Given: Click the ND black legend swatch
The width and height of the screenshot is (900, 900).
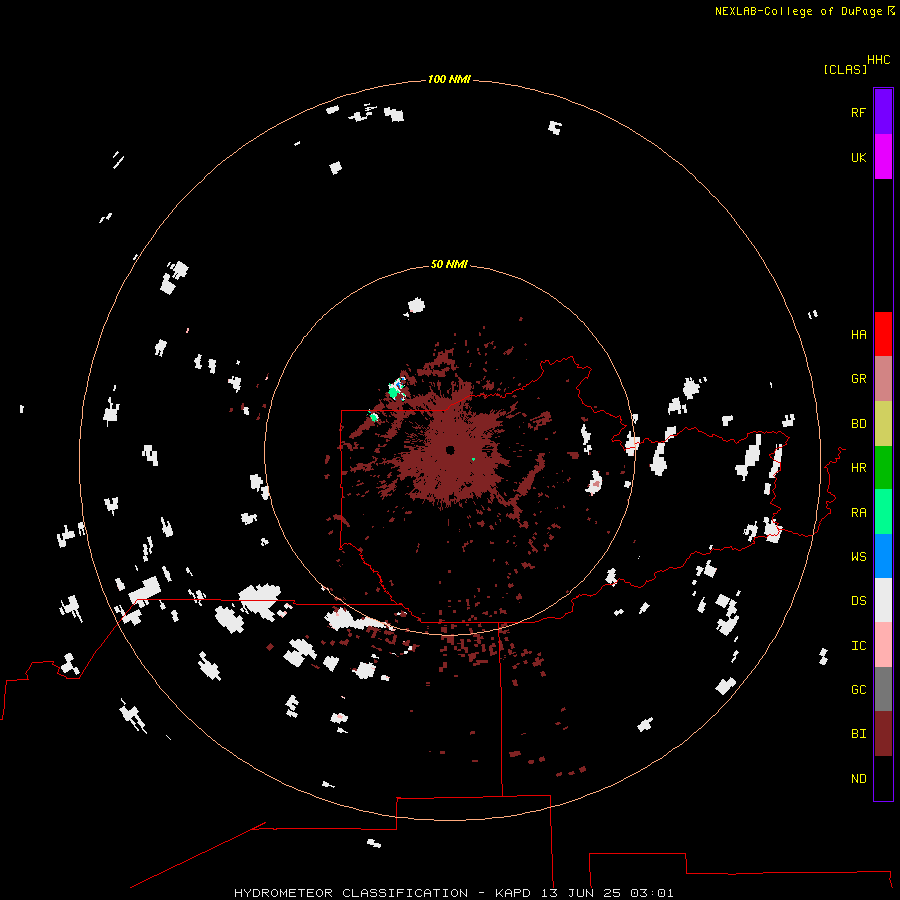Looking at the screenshot, I should tap(883, 778).
